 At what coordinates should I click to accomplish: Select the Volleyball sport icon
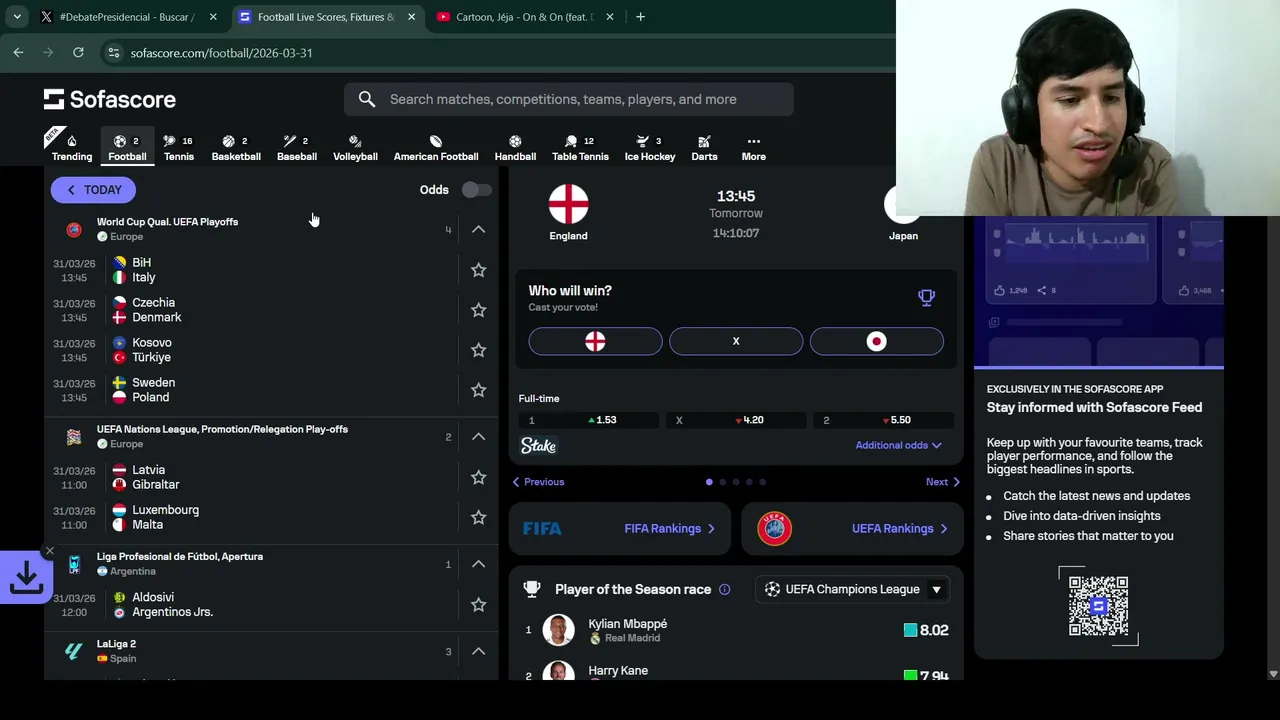pos(355,147)
